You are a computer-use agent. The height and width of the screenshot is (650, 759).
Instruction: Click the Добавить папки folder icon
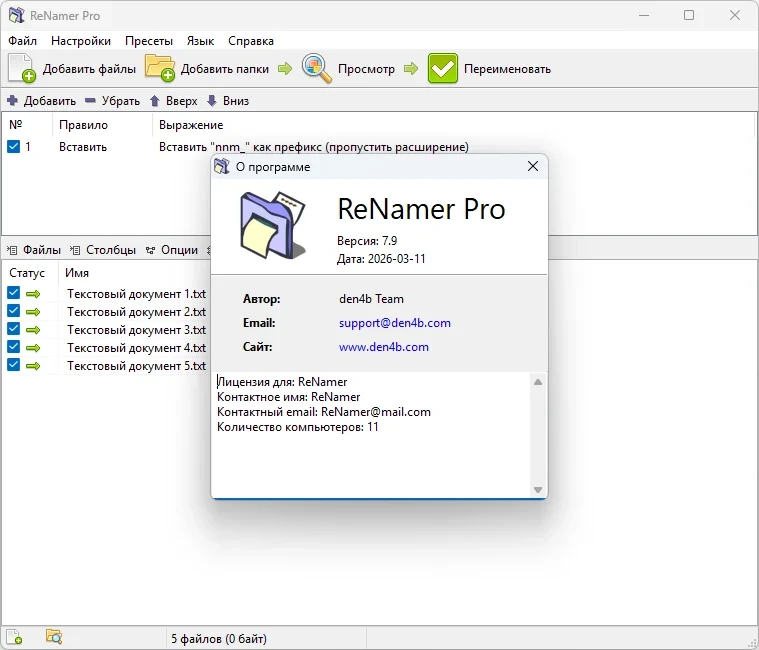[x=160, y=68]
